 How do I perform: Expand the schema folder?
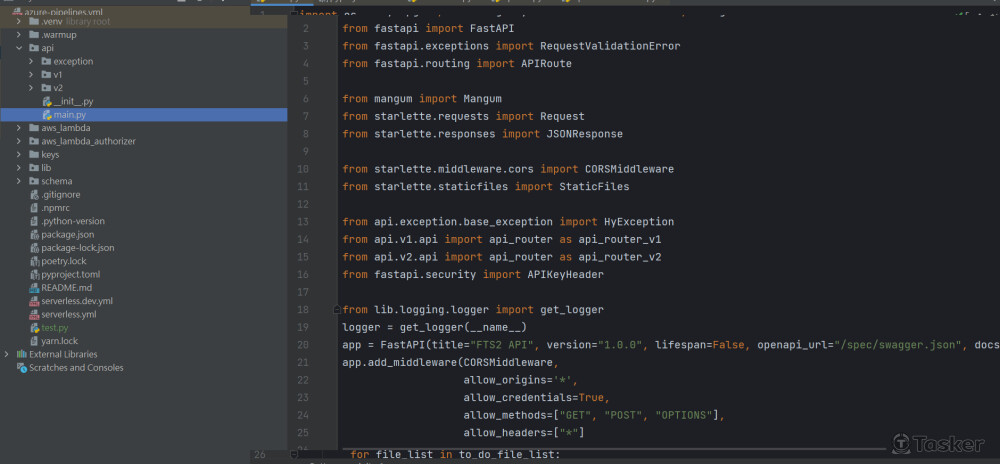19,181
